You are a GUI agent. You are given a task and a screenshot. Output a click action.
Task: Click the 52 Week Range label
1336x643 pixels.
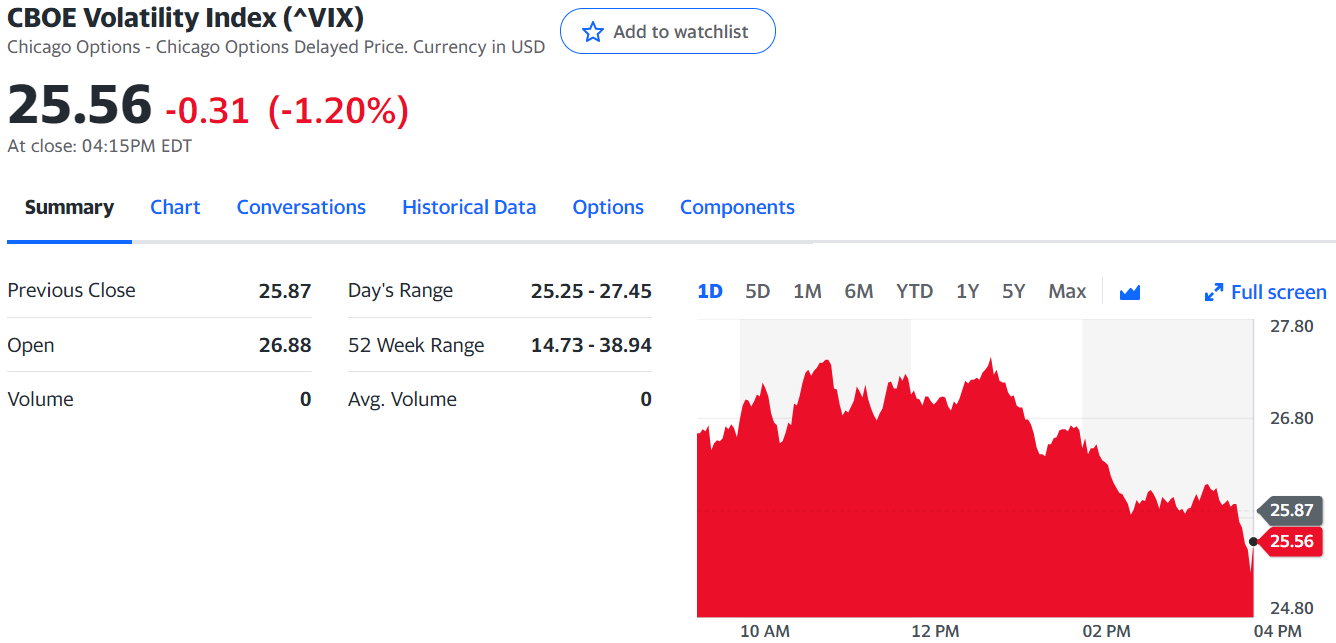416,345
